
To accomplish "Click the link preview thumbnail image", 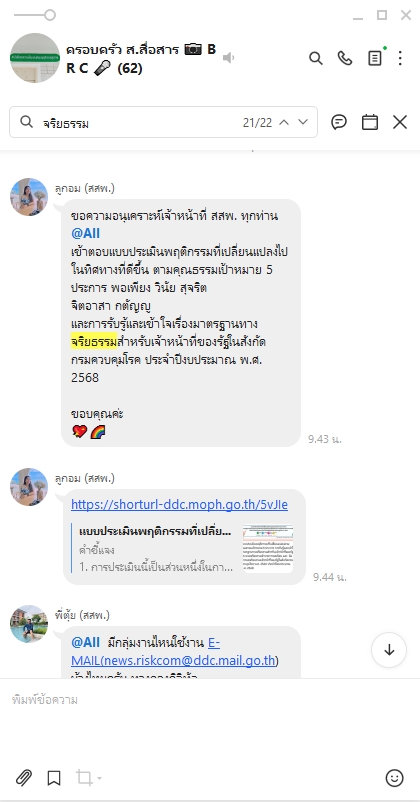I will (268, 548).
